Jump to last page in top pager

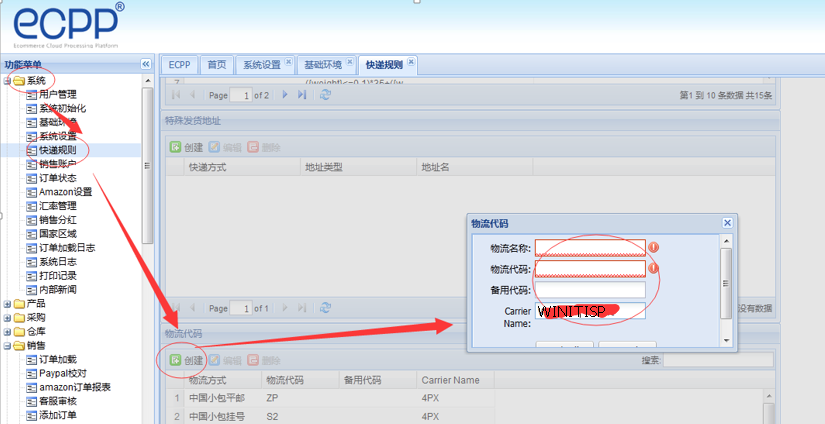click(x=301, y=95)
